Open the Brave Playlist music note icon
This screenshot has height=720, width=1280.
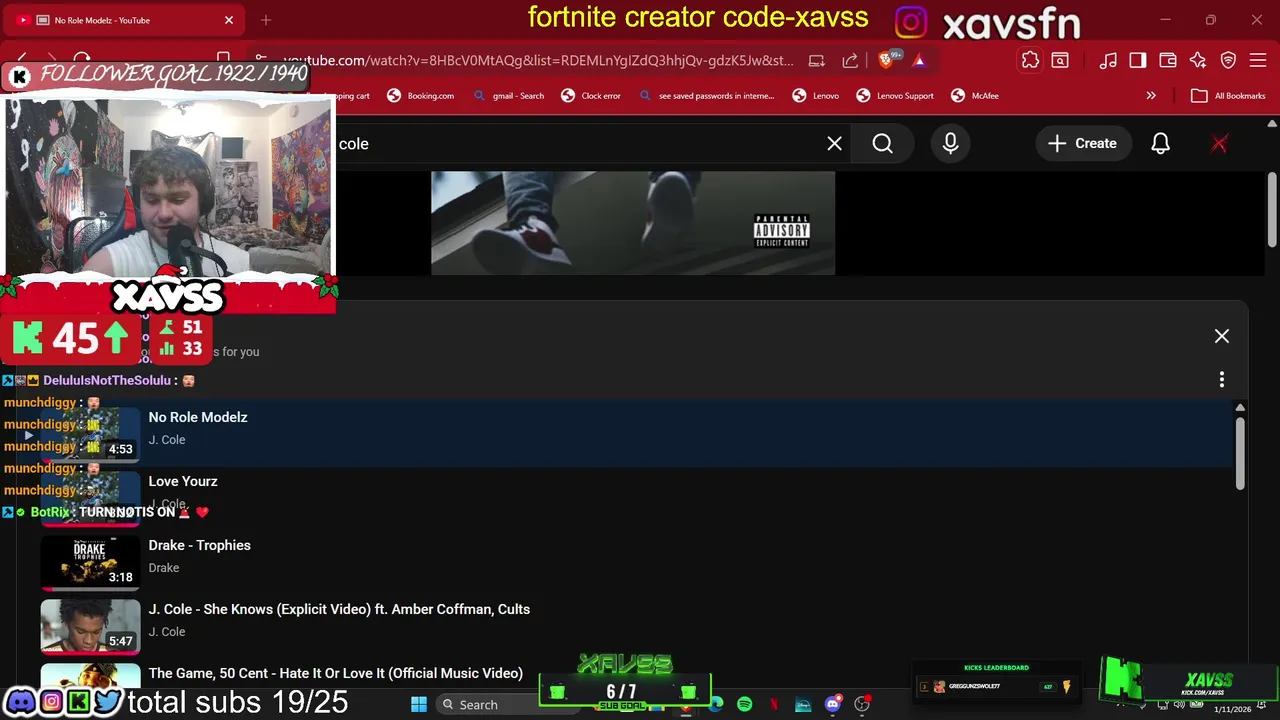(x=1108, y=60)
